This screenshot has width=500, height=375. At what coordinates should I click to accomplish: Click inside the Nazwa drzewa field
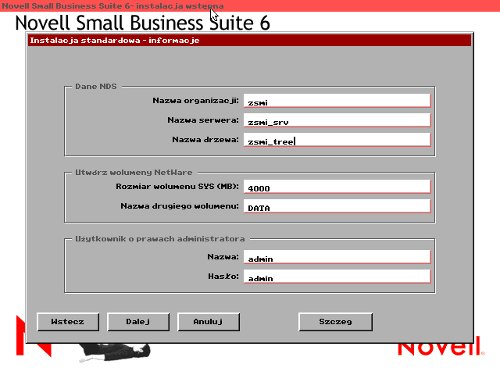click(337, 140)
